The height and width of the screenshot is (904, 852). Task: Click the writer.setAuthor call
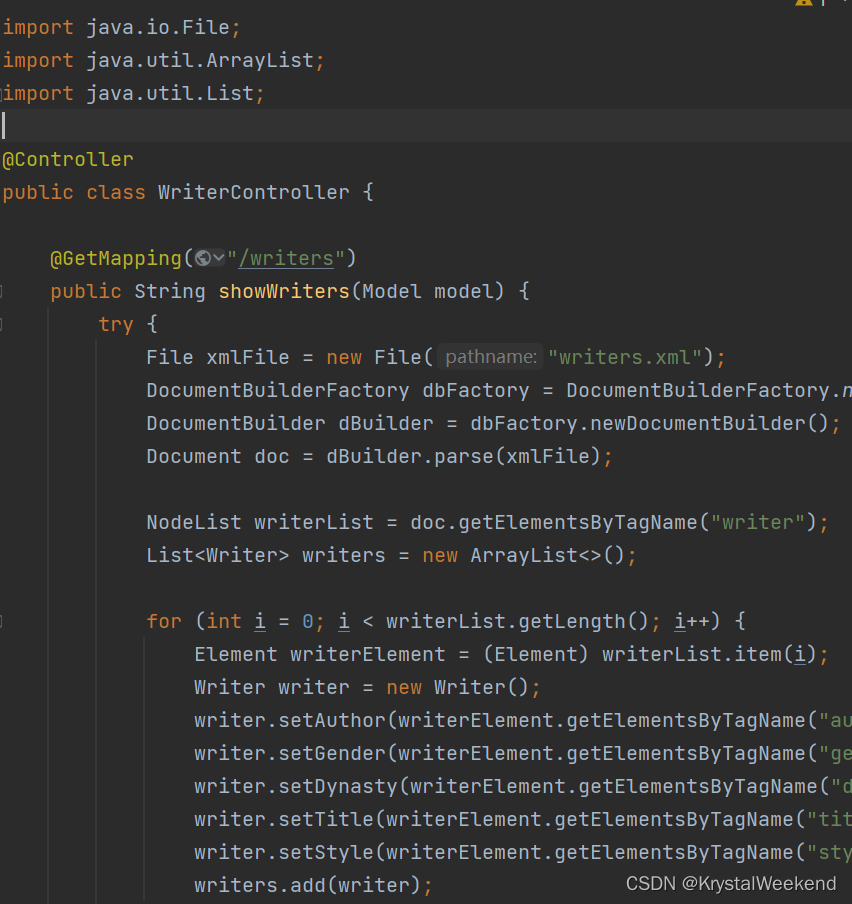coord(290,720)
